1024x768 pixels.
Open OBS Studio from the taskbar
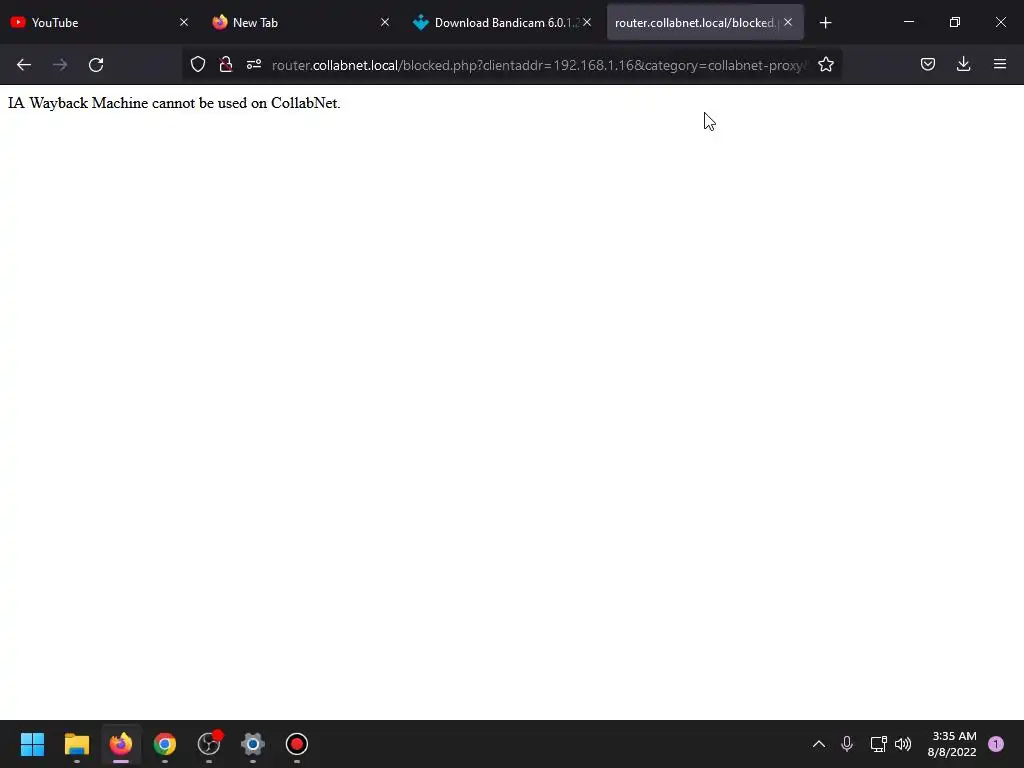[209, 744]
